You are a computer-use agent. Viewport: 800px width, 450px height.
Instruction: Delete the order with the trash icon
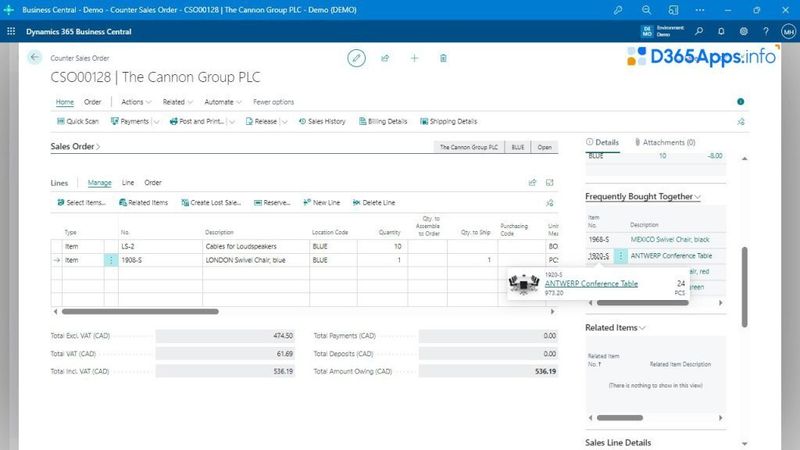443,58
